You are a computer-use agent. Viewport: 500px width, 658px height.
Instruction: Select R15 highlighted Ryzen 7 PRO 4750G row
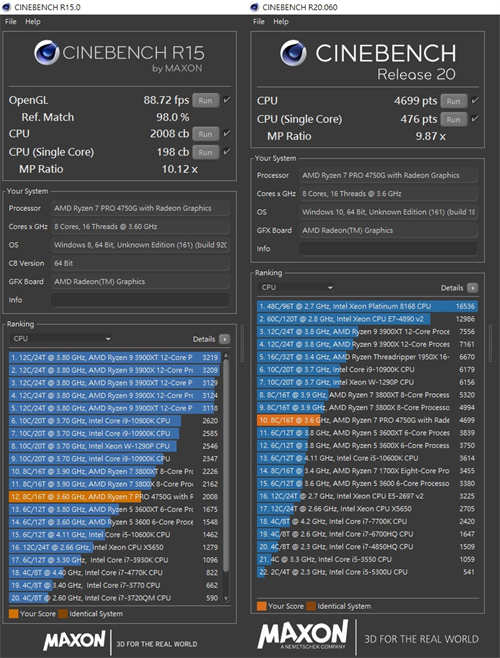[115, 496]
